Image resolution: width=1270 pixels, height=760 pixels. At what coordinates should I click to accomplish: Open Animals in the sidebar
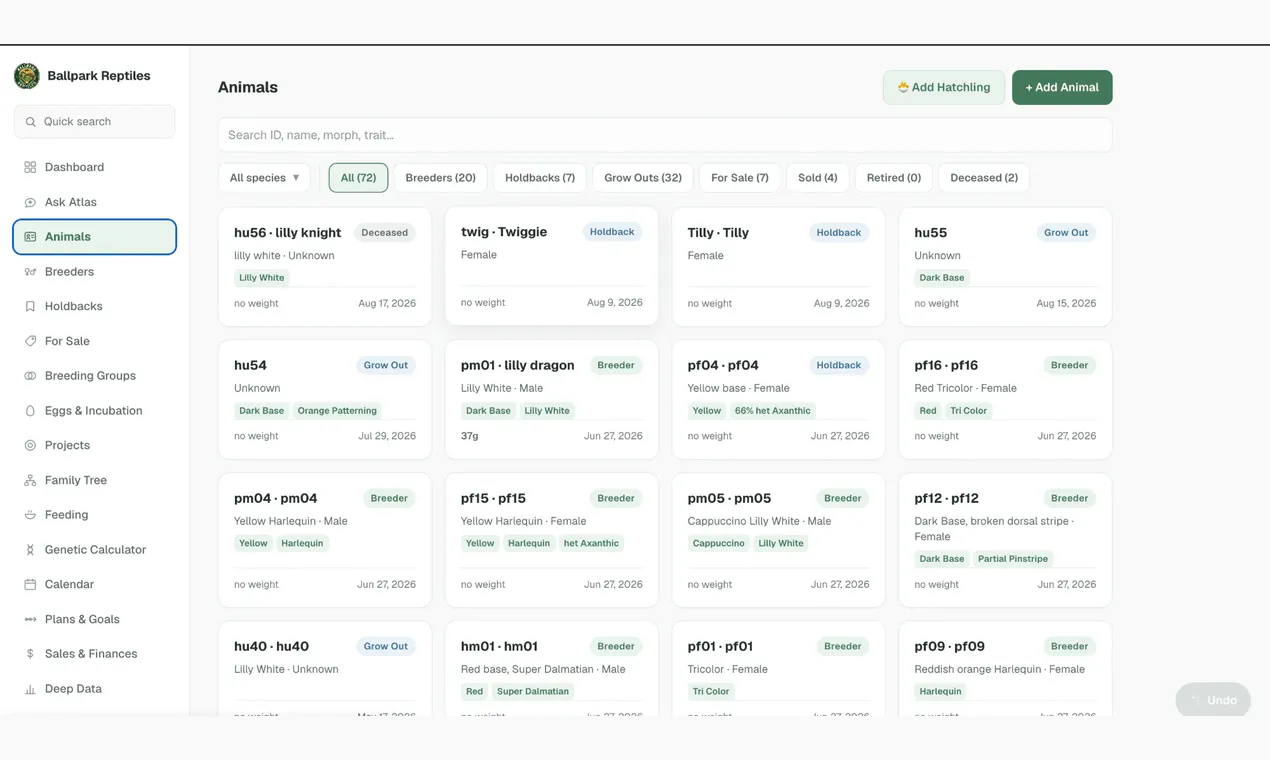(95, 237)
